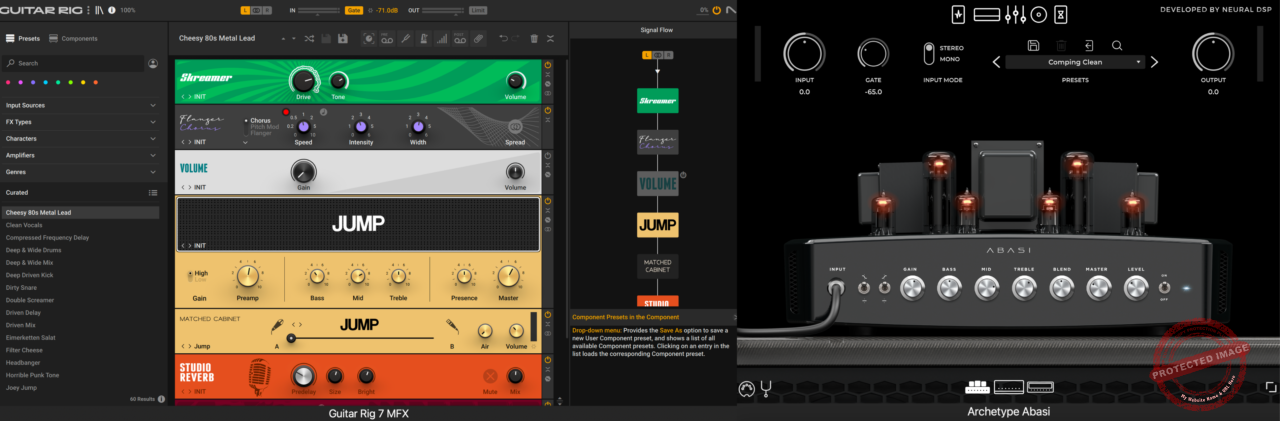Switch to the Components tab
The width and height of the screenshot is (1280, 421).
tap(74, 38)
